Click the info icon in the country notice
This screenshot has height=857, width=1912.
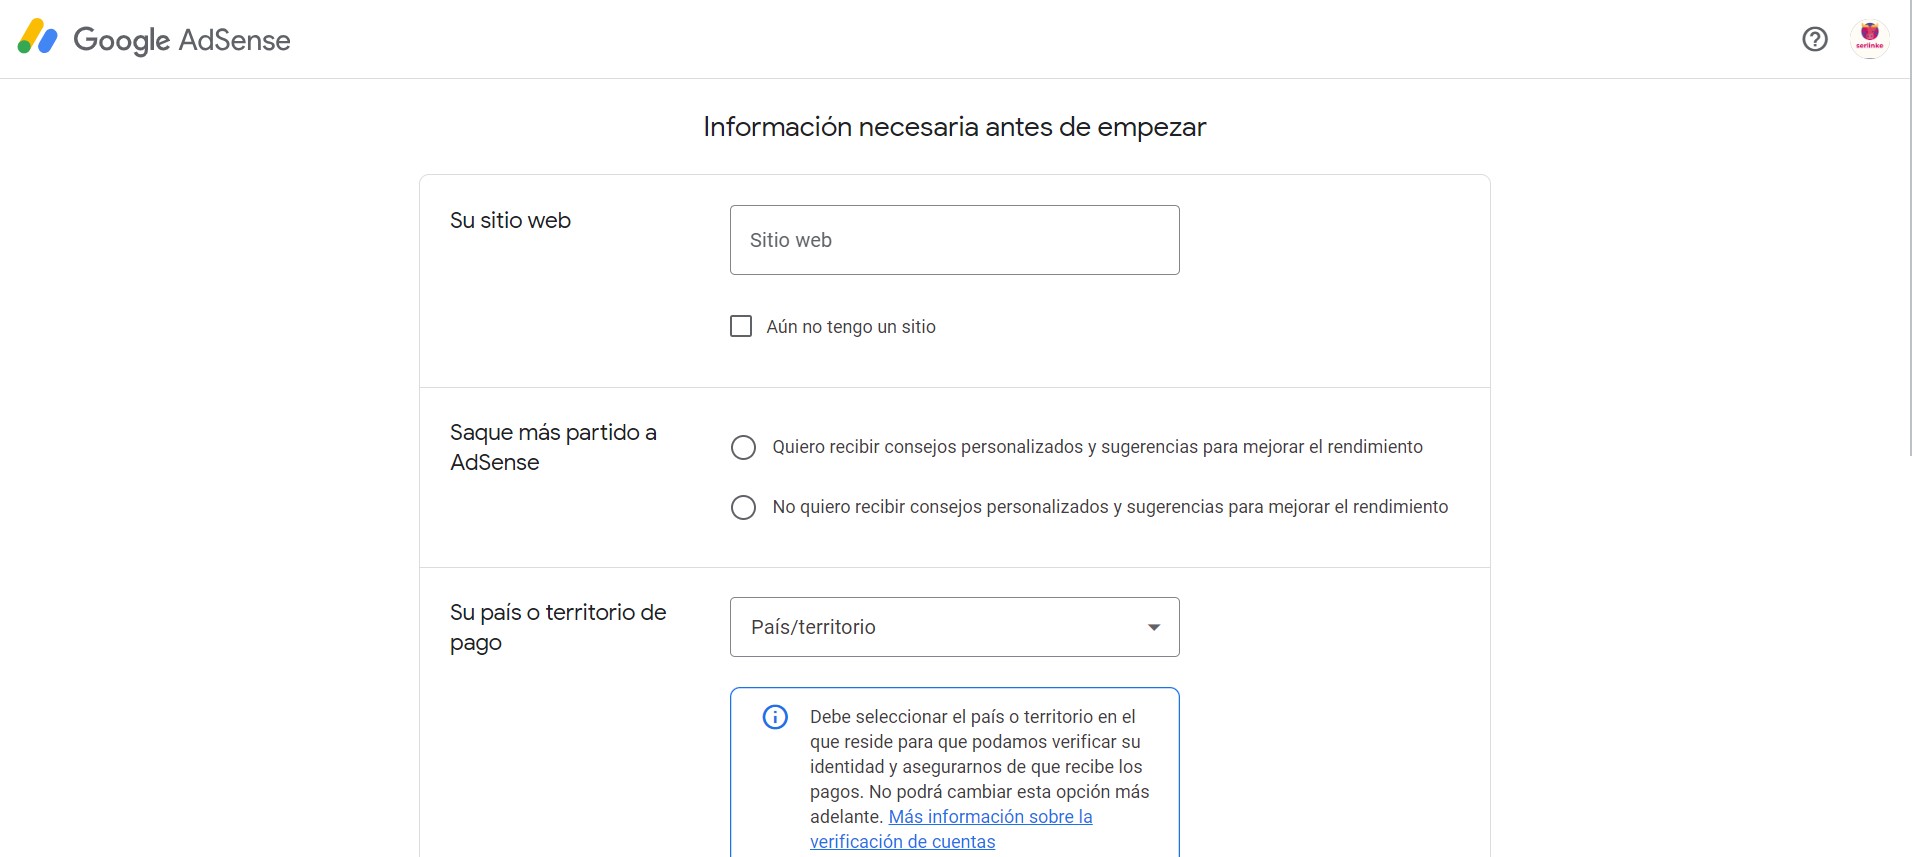tap(775, 717)
